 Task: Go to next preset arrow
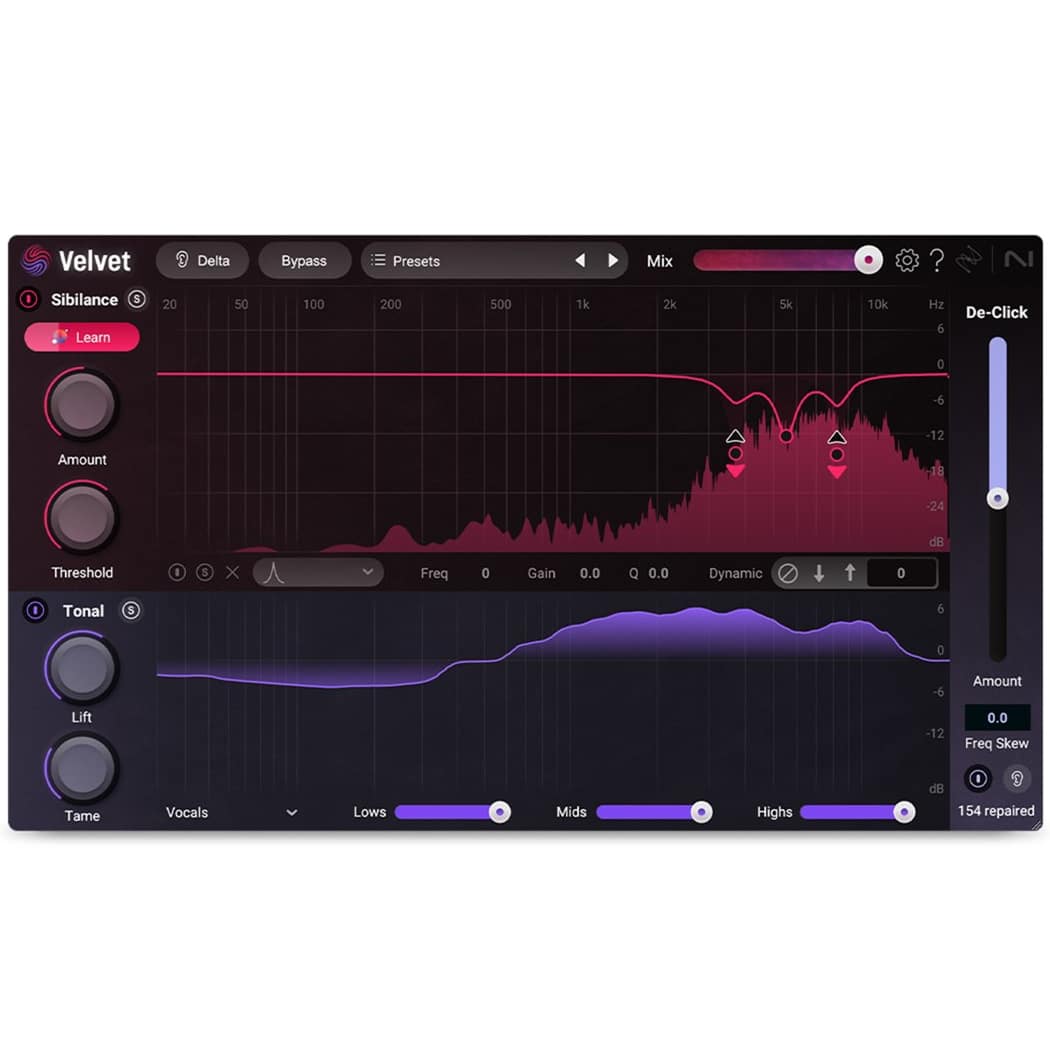(612, 260)
